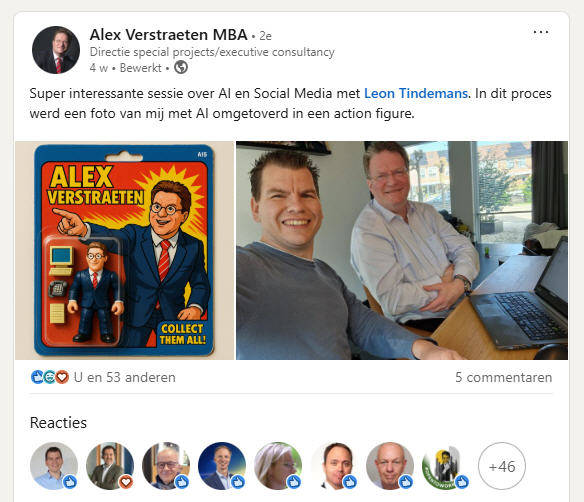Open the action figure image
584x502 pixels.
pyautogui.click(x=124, y=250)
